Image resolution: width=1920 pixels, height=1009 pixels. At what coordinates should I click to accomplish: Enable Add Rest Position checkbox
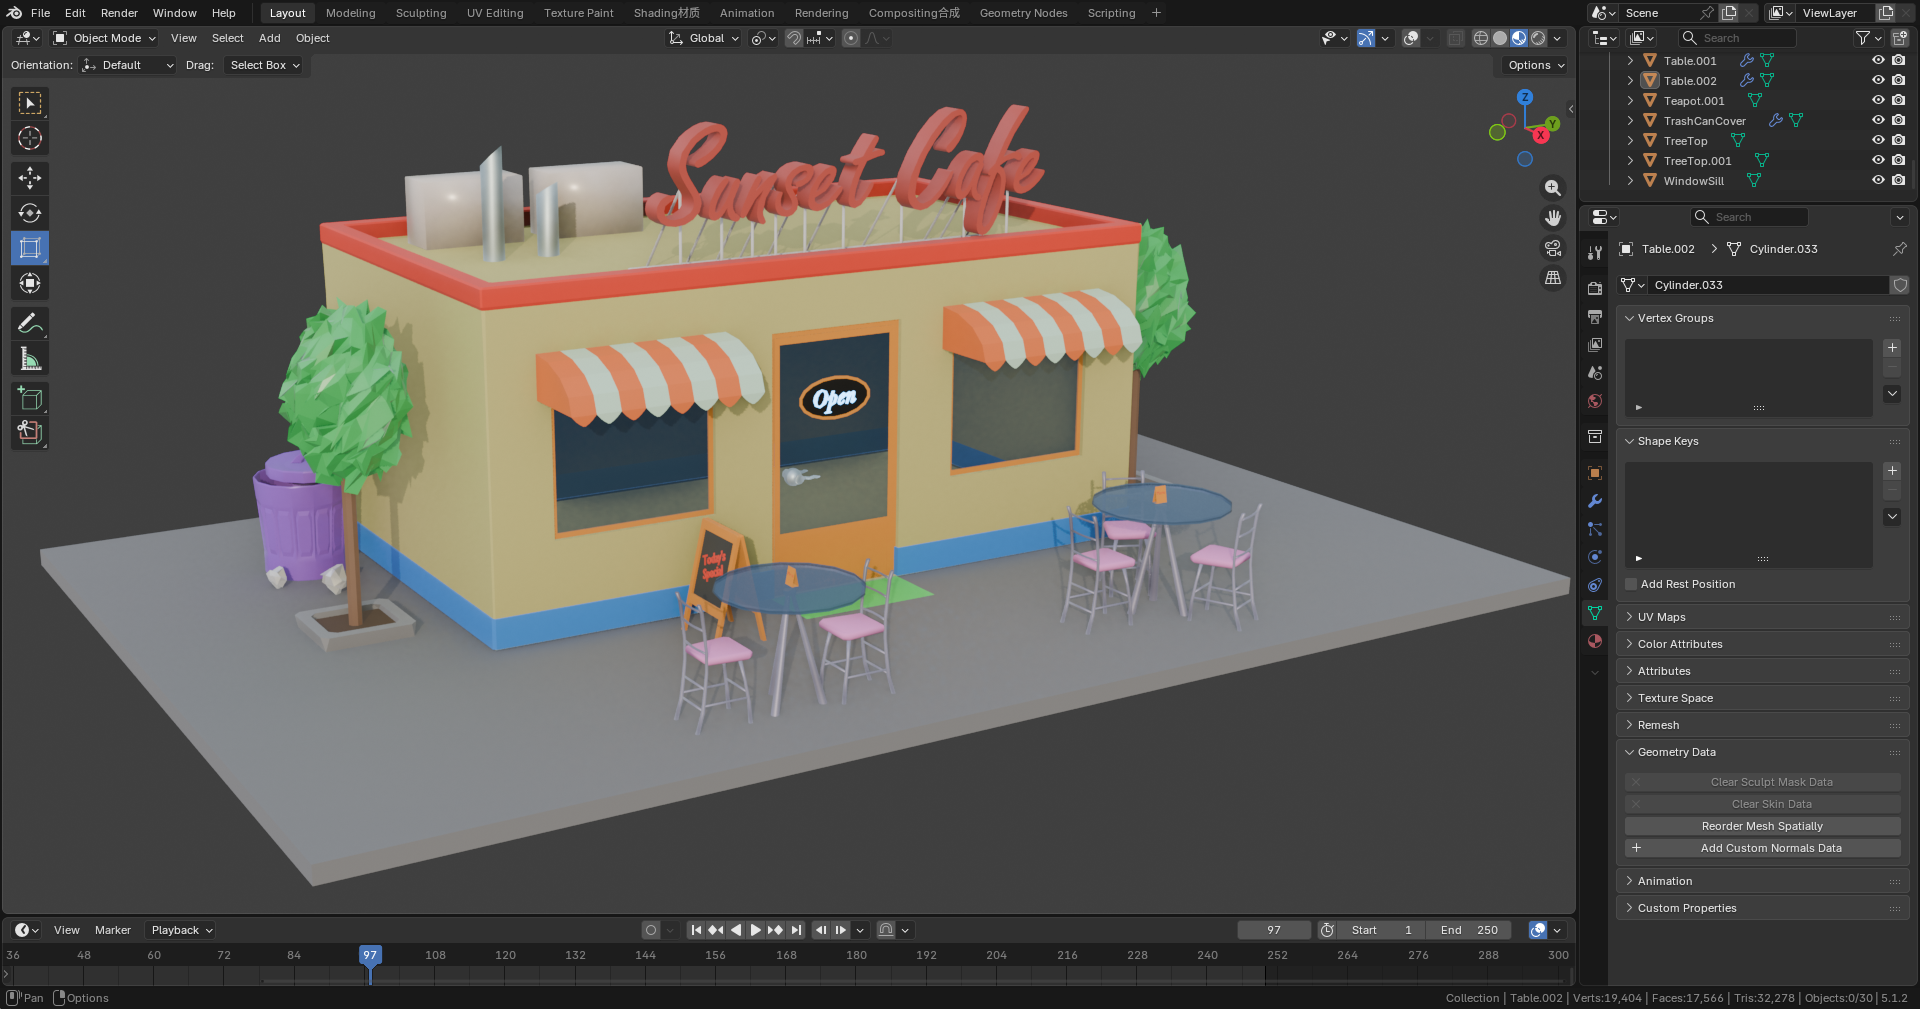coord(1631,584)
